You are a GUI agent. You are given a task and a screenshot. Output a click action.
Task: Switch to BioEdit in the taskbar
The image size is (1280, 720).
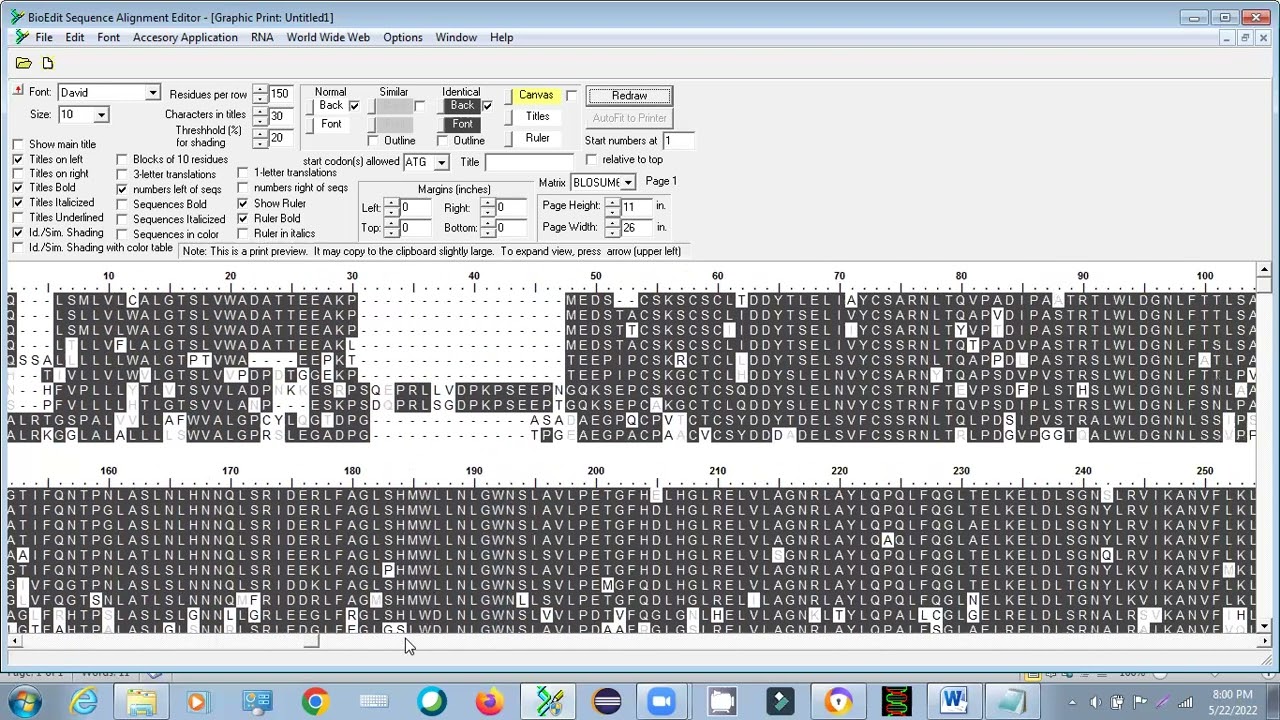[x=549, y=702]
